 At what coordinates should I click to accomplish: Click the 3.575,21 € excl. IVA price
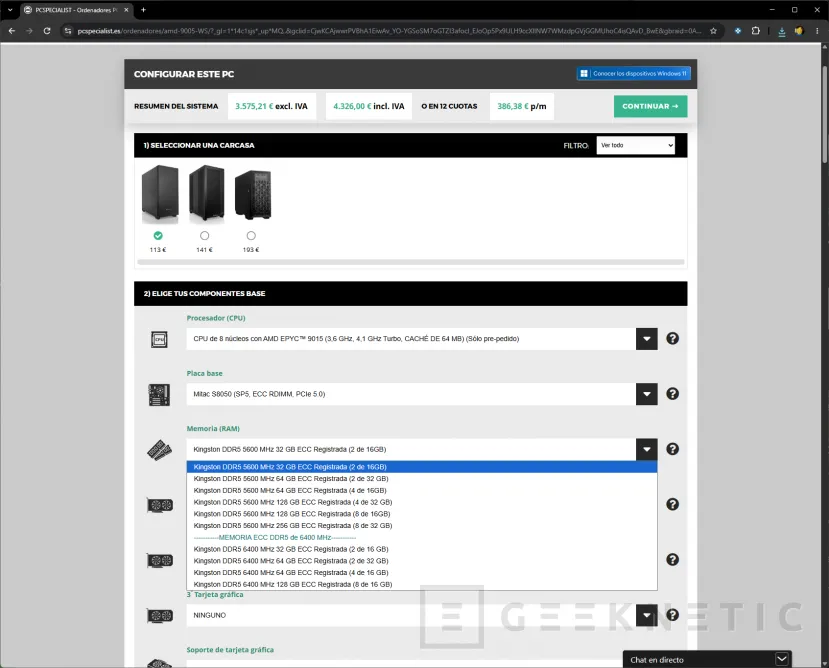click(271, 106)
